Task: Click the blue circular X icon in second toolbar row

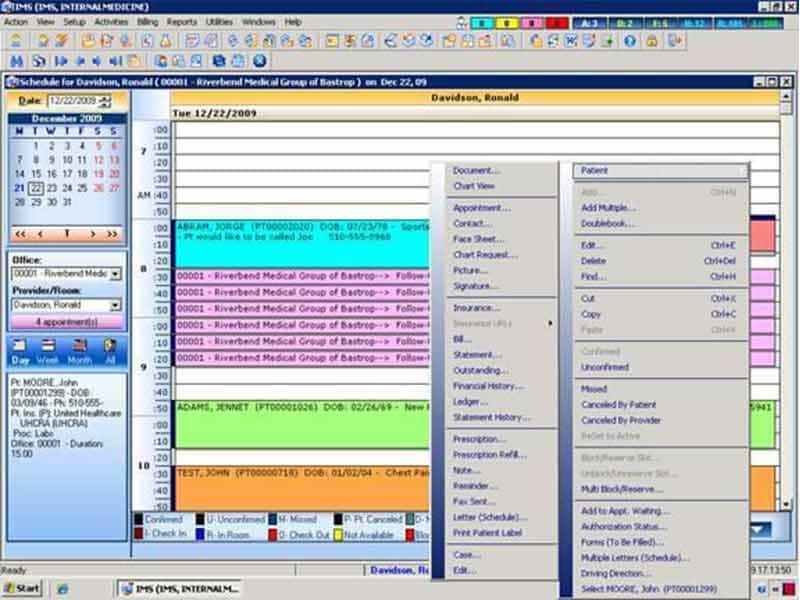Action: (x=259, y=61)
